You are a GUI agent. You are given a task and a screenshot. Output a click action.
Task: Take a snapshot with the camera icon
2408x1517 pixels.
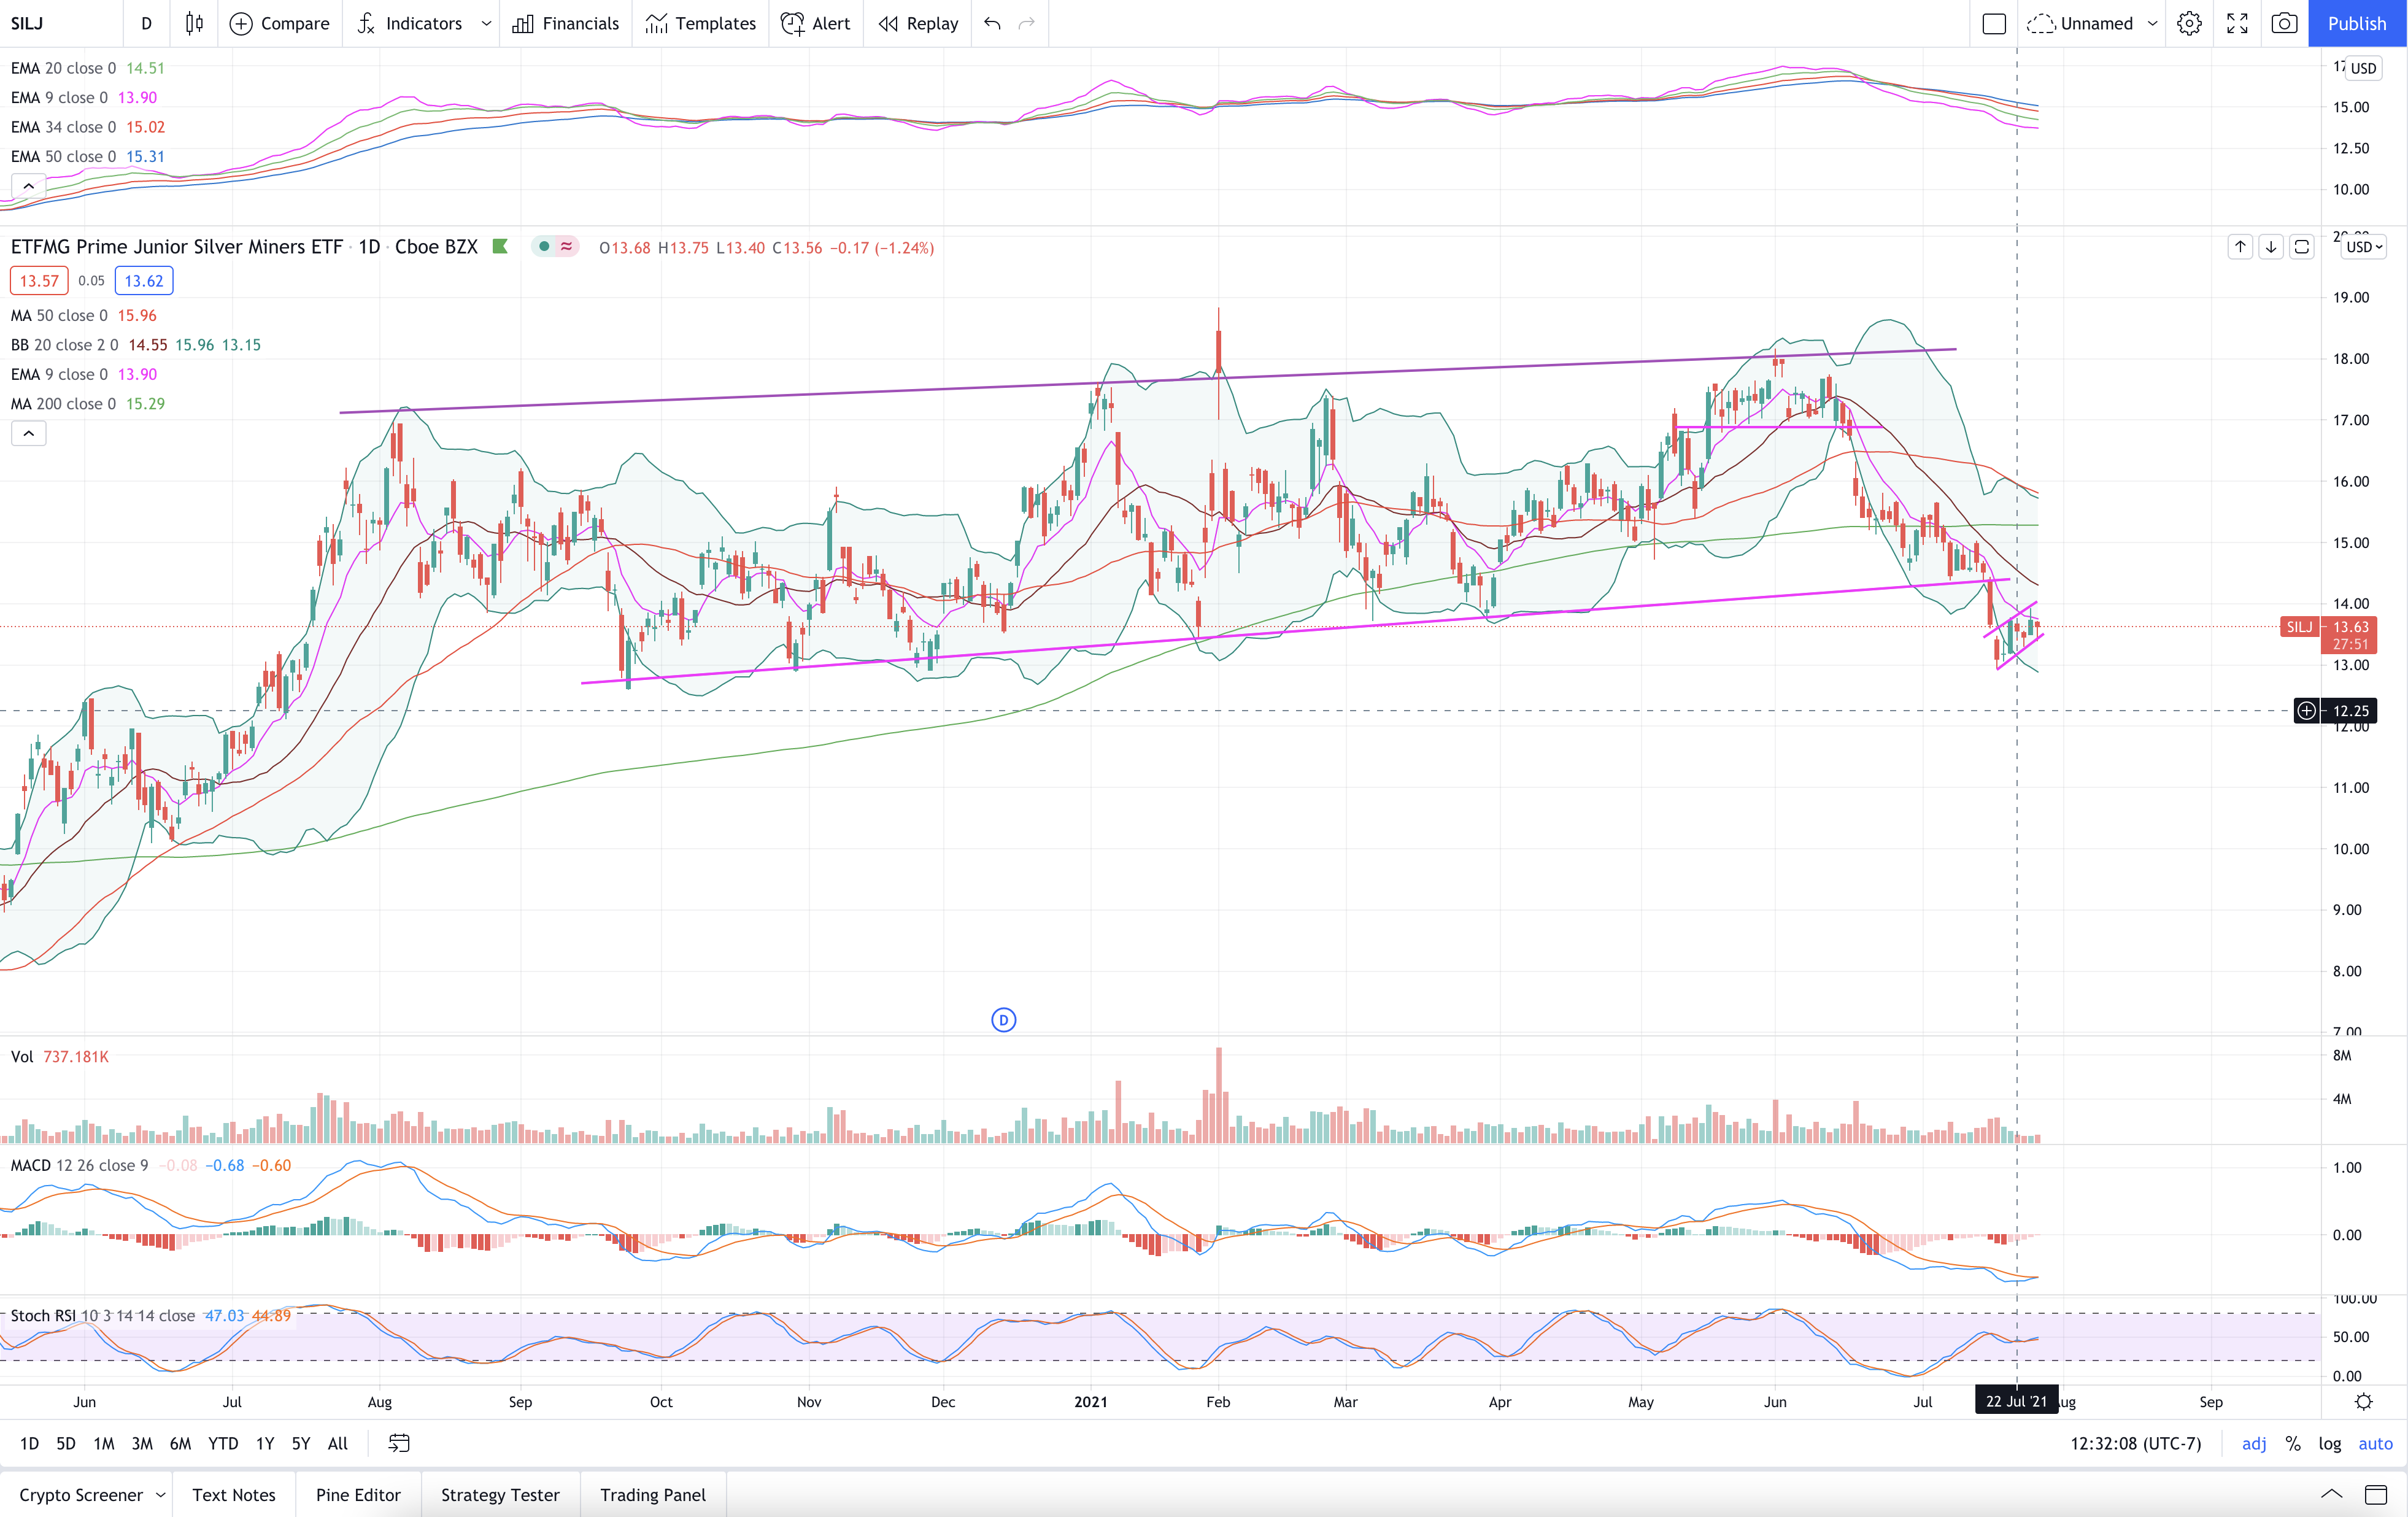[x=2284, y=23]
